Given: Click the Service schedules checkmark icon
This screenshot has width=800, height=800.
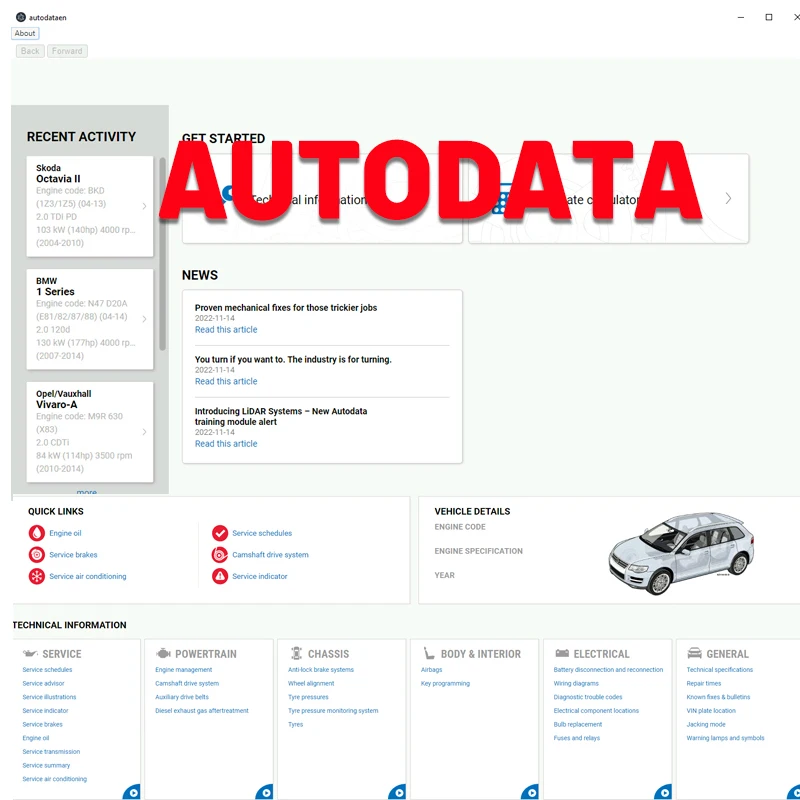Looking at the screenshot, I should (220, 533).
